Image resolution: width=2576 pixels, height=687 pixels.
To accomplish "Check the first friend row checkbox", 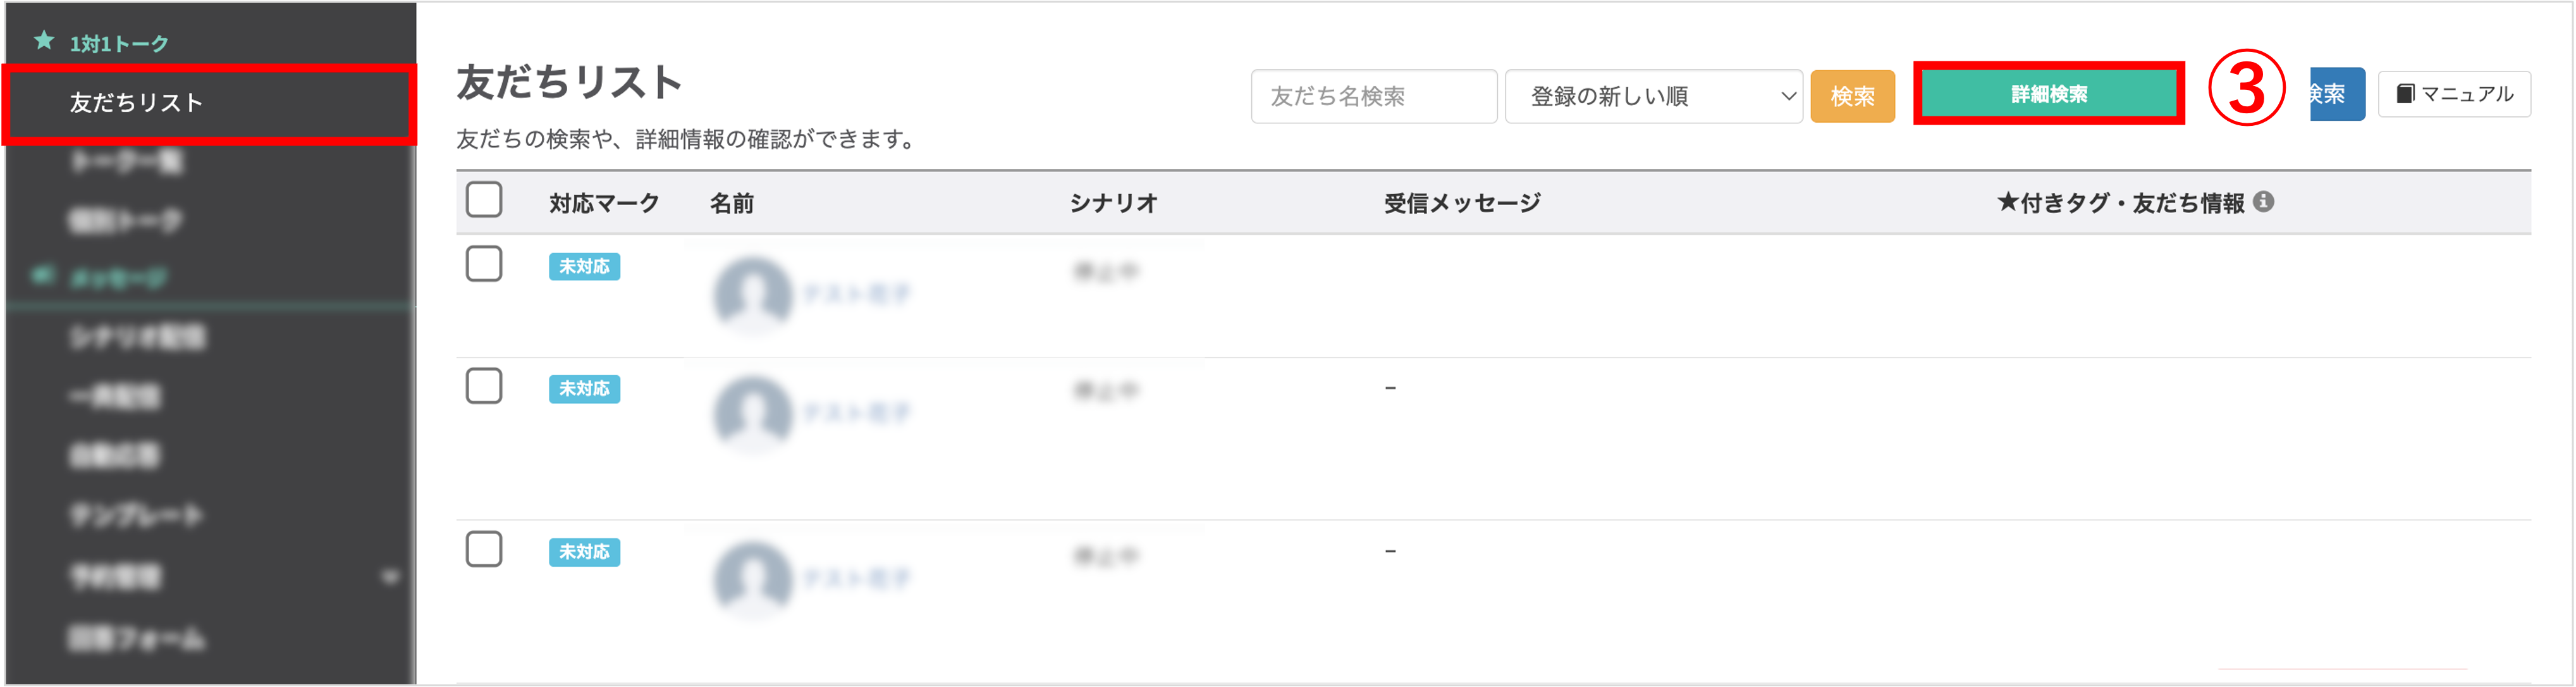I will point(484,264).
